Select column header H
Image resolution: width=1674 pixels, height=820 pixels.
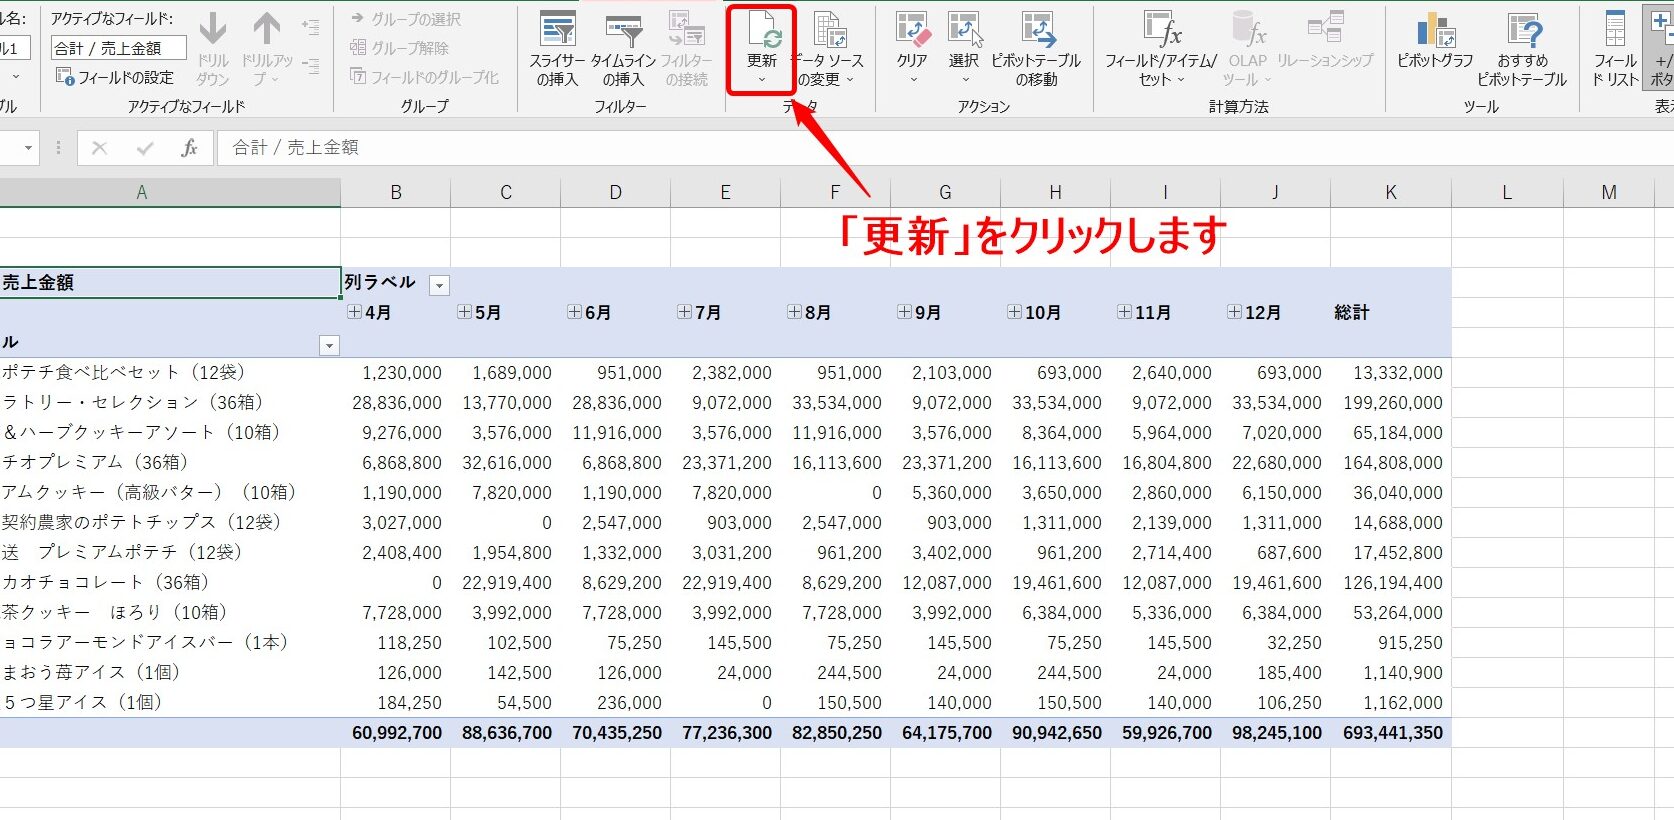point(1055,192)
